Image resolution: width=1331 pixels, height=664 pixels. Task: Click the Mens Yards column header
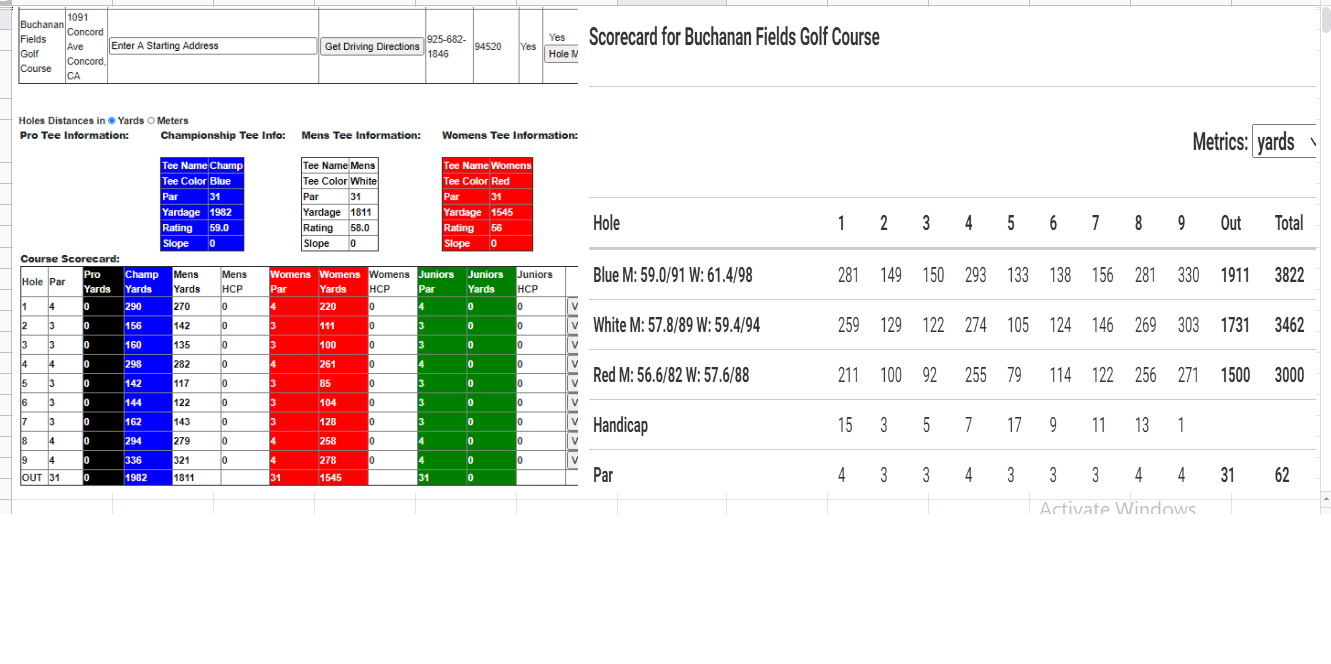(x=194, y=281)
